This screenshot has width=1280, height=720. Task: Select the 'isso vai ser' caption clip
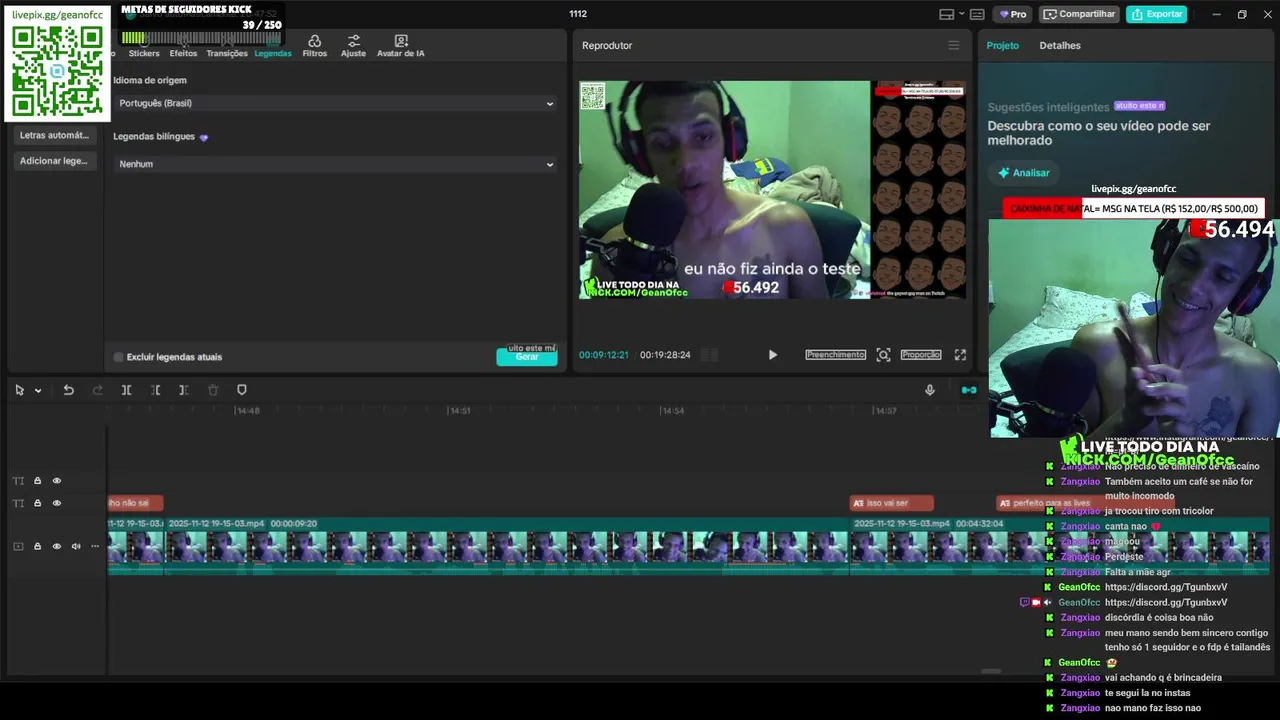pyautogui.click(x=891, y=503)
